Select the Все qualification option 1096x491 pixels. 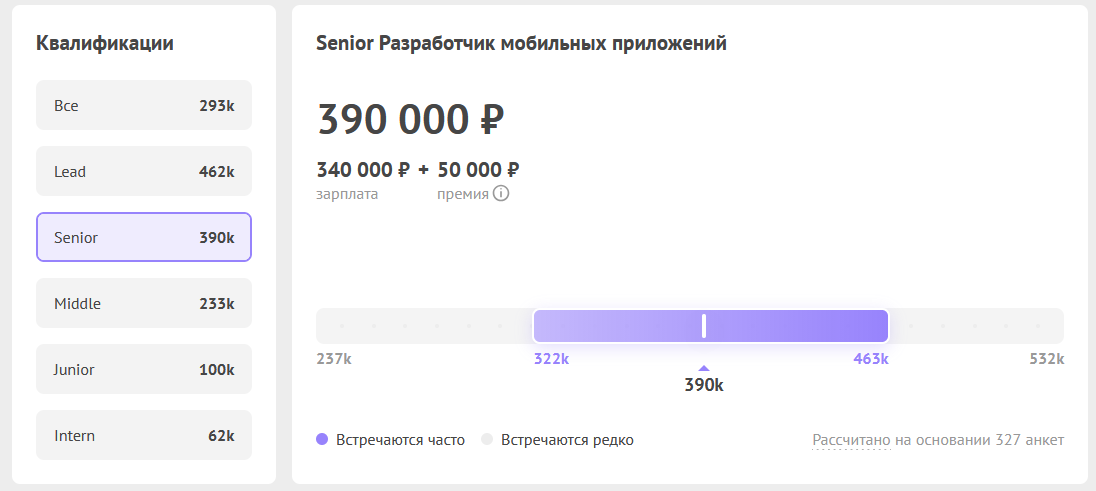pos(144,105)
